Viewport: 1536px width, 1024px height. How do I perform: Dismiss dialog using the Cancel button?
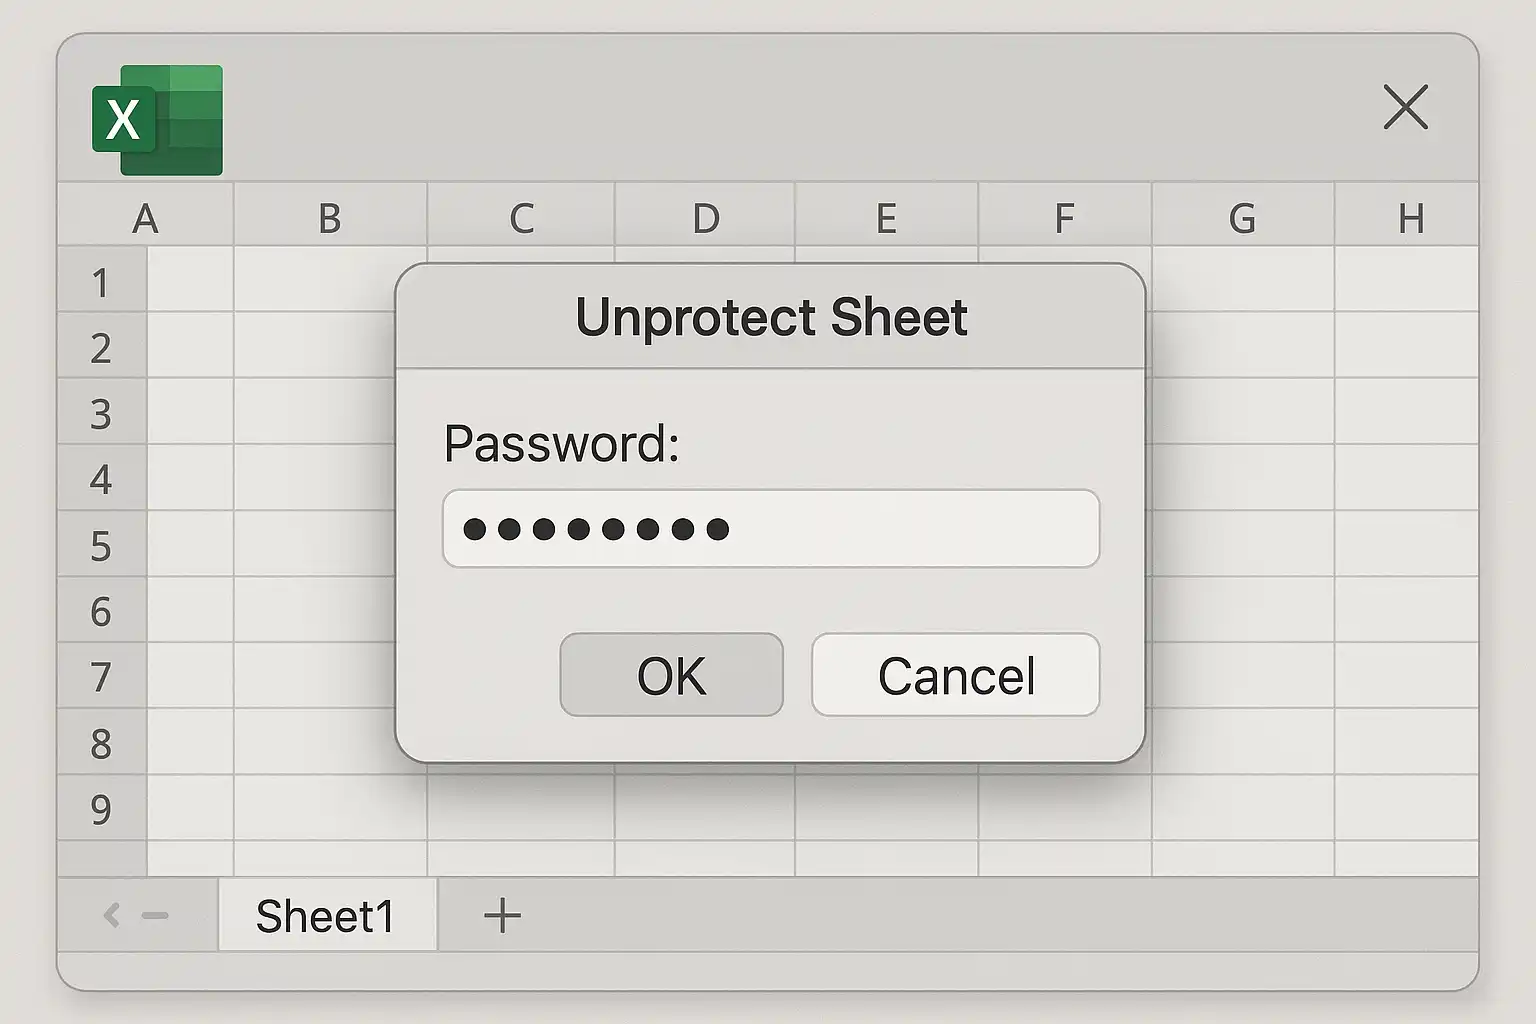956,675
